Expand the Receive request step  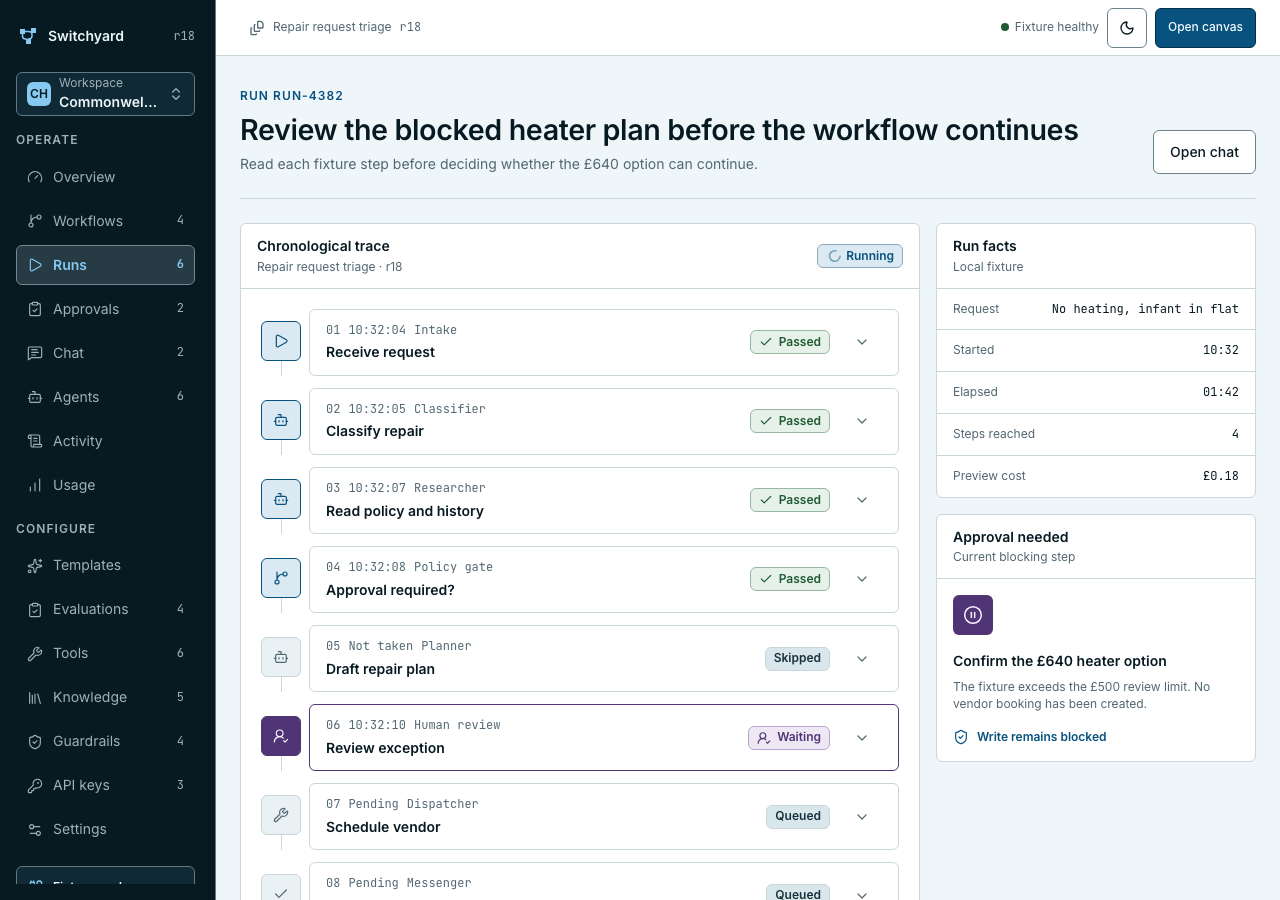click(862, 342)
